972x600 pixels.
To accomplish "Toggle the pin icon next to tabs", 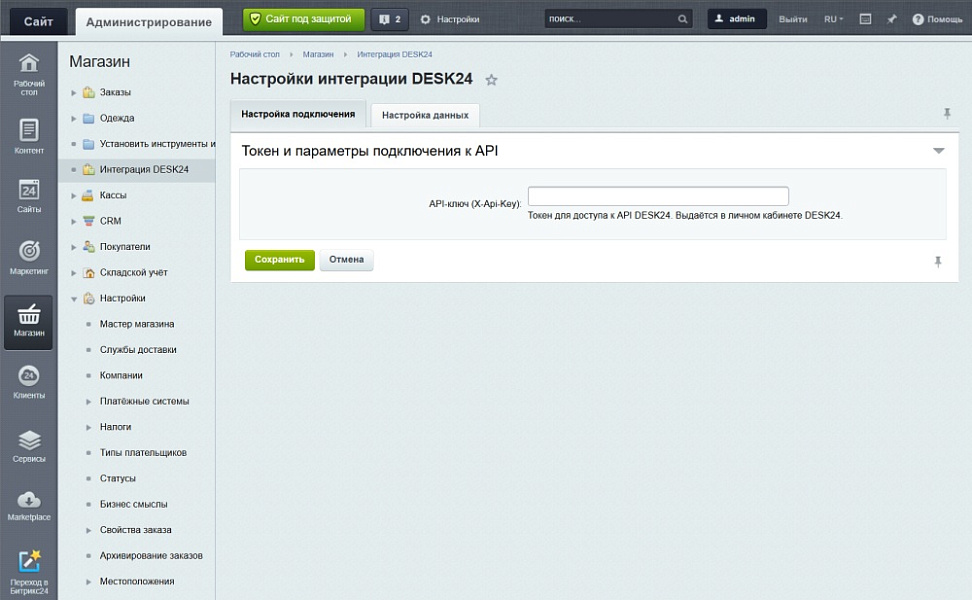I will [x=947, y=114].
